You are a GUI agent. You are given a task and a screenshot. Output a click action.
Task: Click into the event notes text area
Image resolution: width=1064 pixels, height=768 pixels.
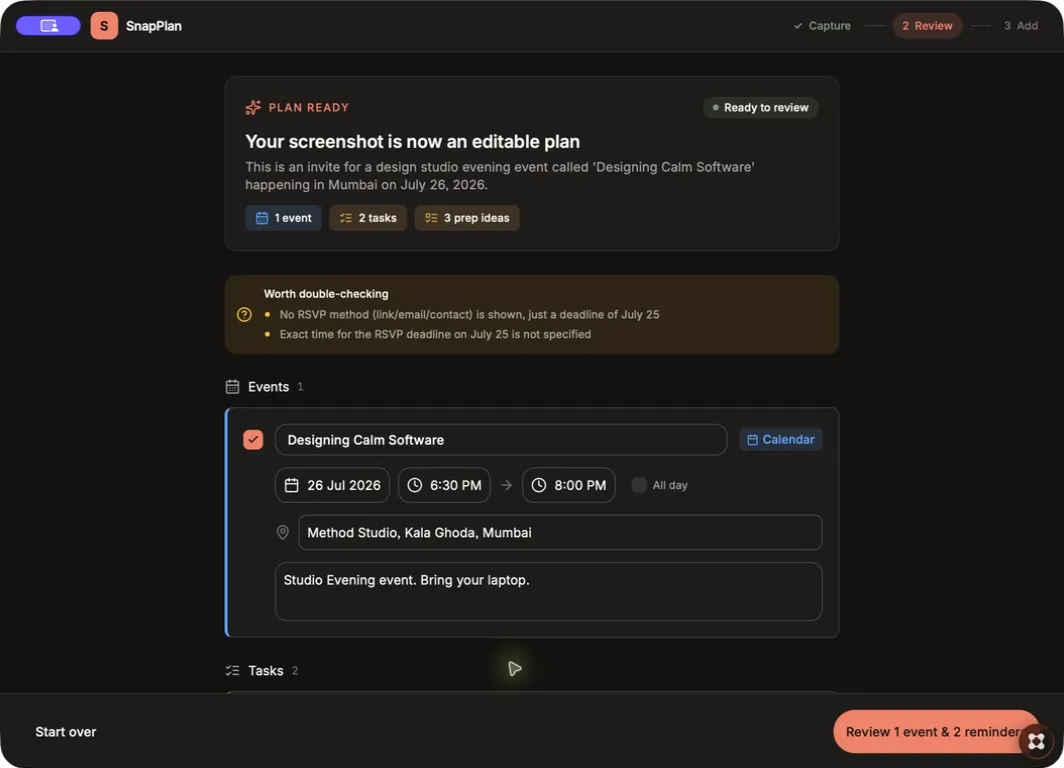pyautogui.click(x=548, y=592)
